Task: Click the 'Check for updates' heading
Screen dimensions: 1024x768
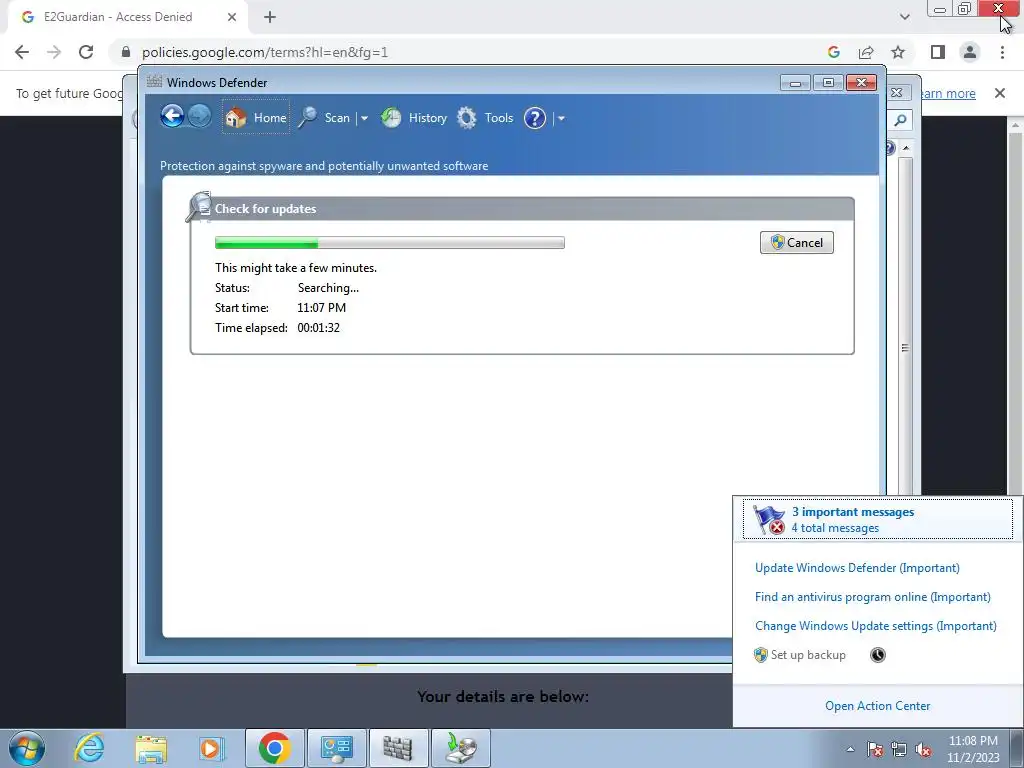Action: click(x=265, y=209)
